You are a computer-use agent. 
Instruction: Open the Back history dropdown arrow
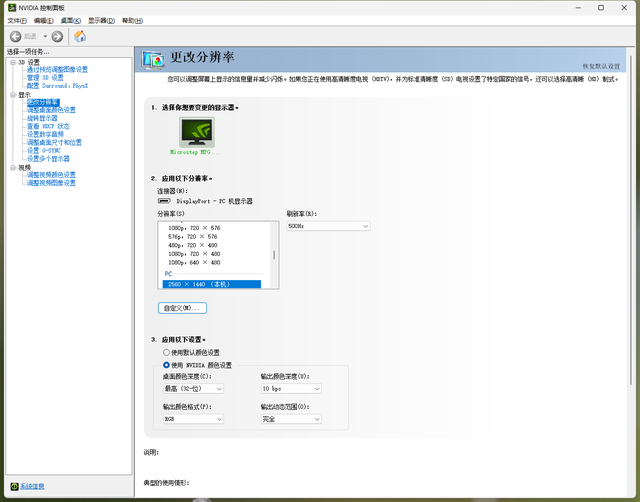[45, 37]
